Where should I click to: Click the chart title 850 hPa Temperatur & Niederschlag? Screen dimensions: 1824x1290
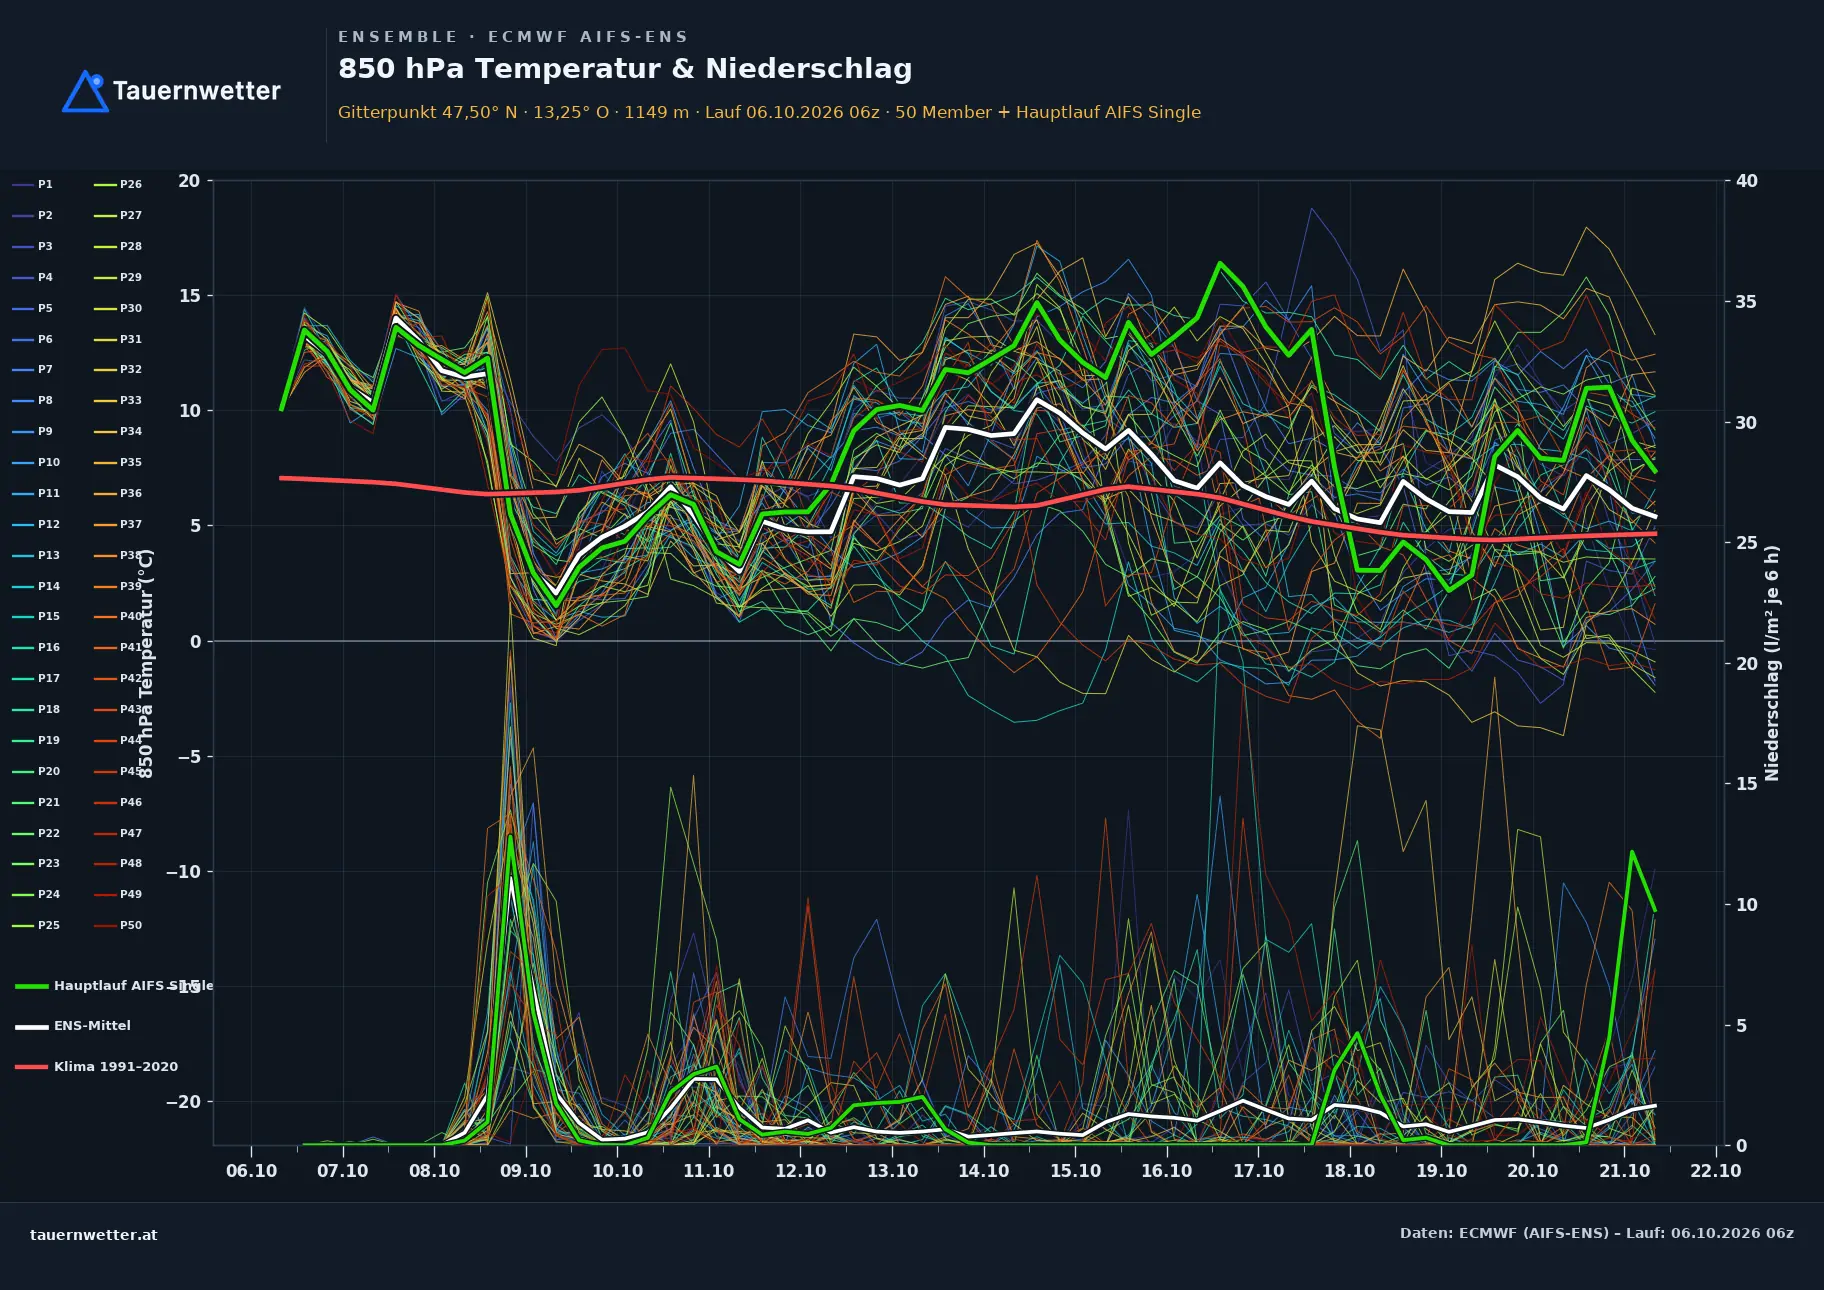[625, 69]
